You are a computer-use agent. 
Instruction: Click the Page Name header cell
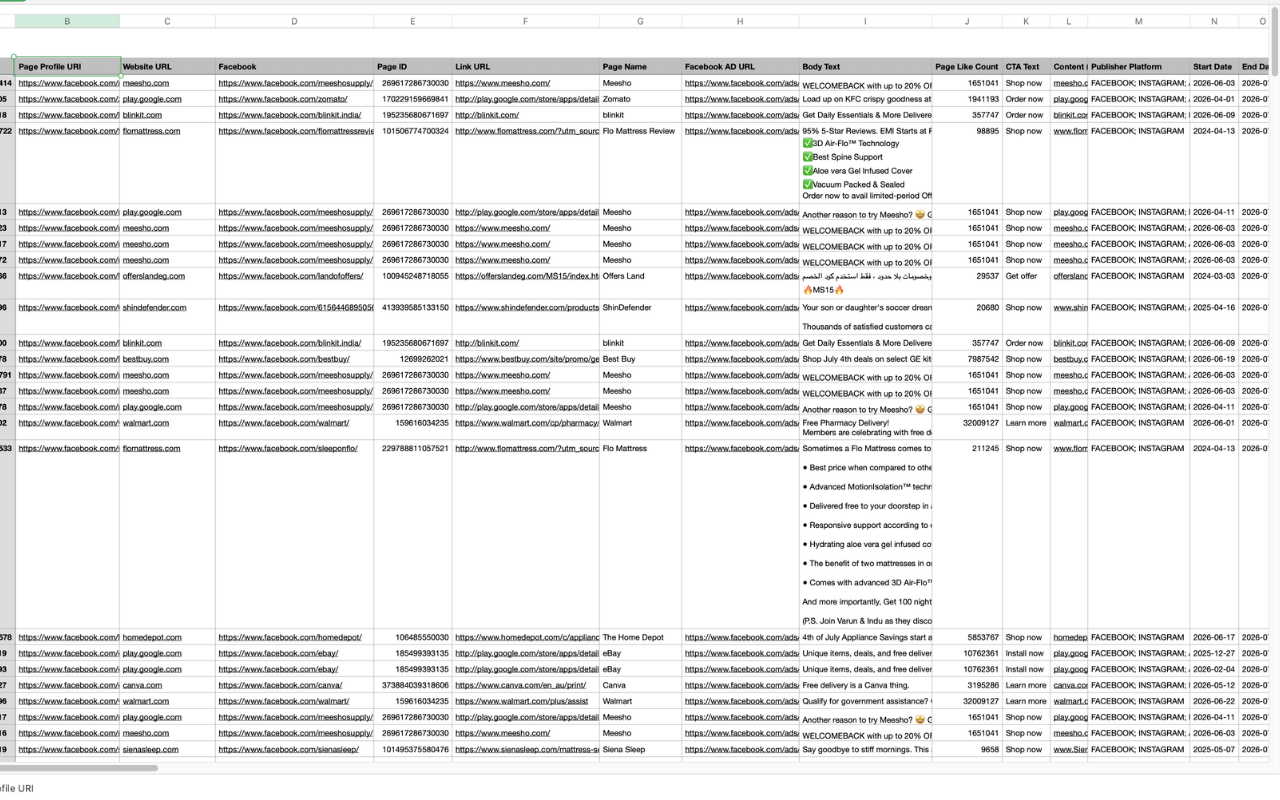640,67
